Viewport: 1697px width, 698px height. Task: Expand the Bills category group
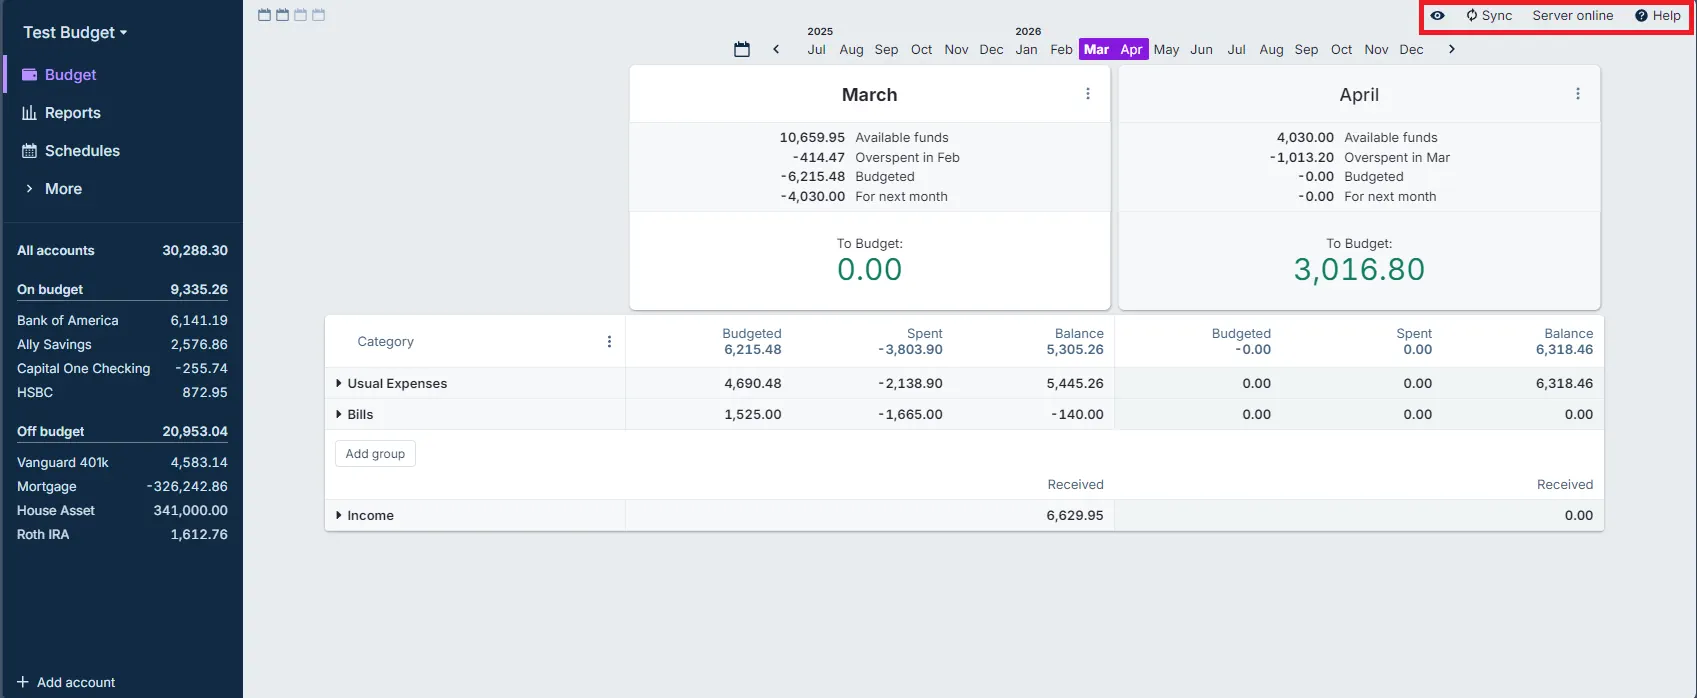(339, 414)
